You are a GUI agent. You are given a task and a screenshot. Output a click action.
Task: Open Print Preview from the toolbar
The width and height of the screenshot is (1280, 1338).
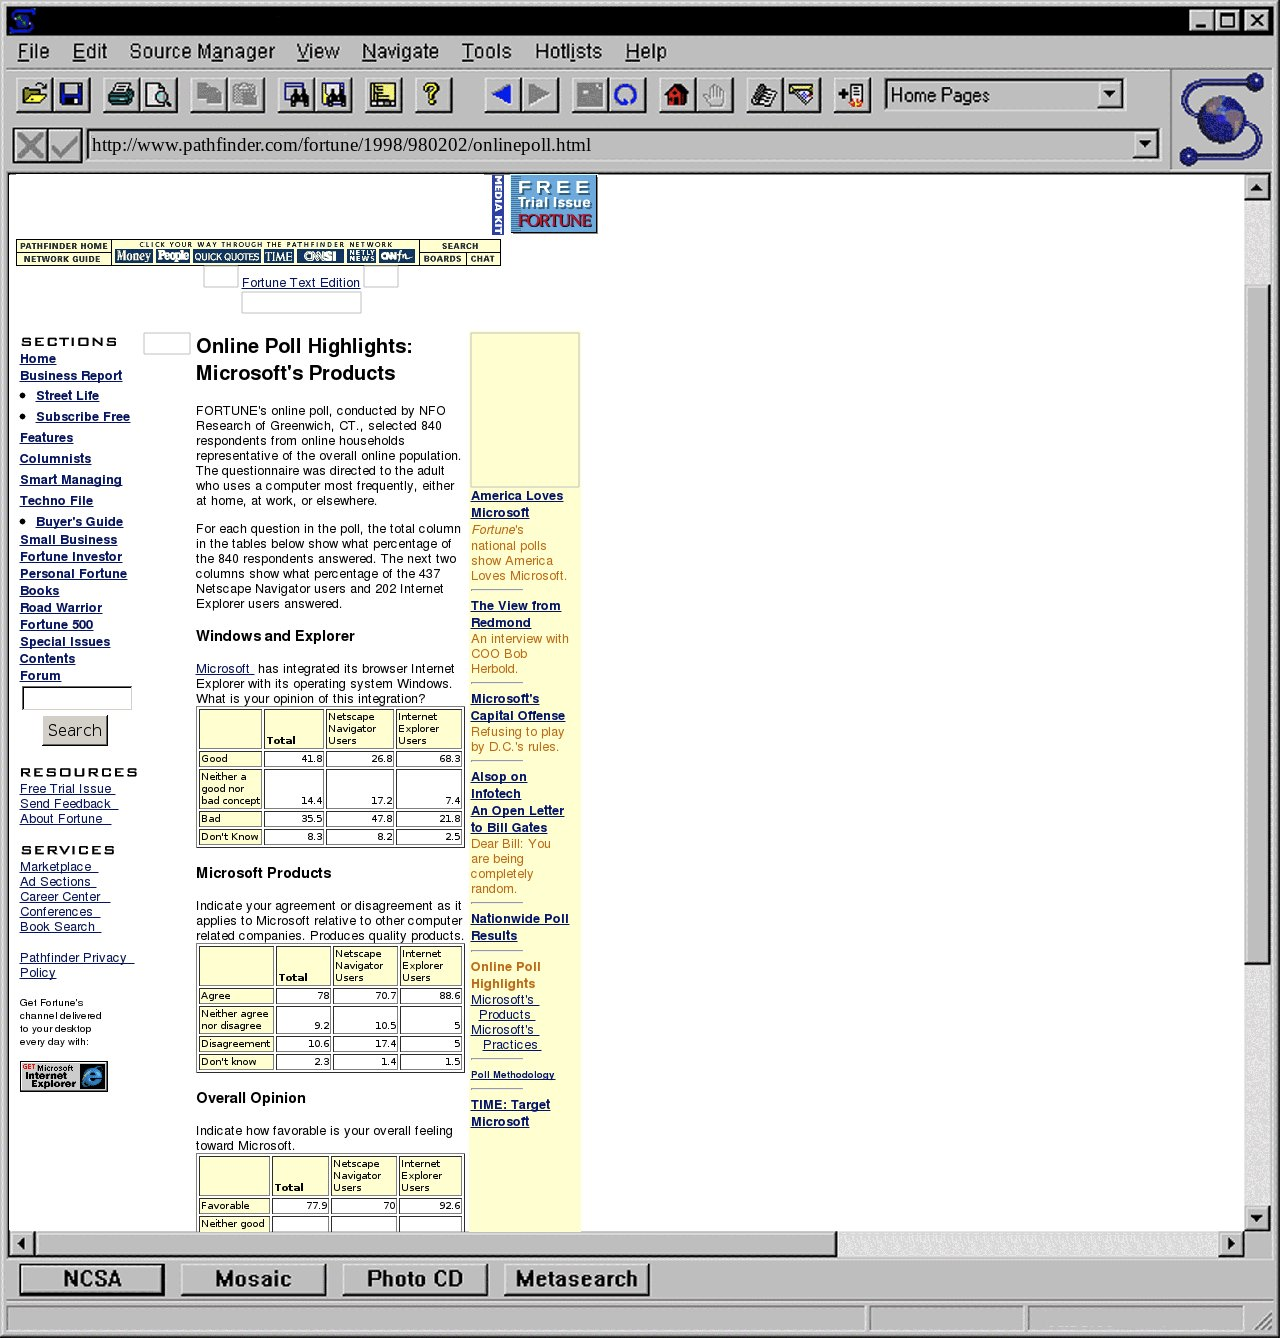[x=158, y=95]
